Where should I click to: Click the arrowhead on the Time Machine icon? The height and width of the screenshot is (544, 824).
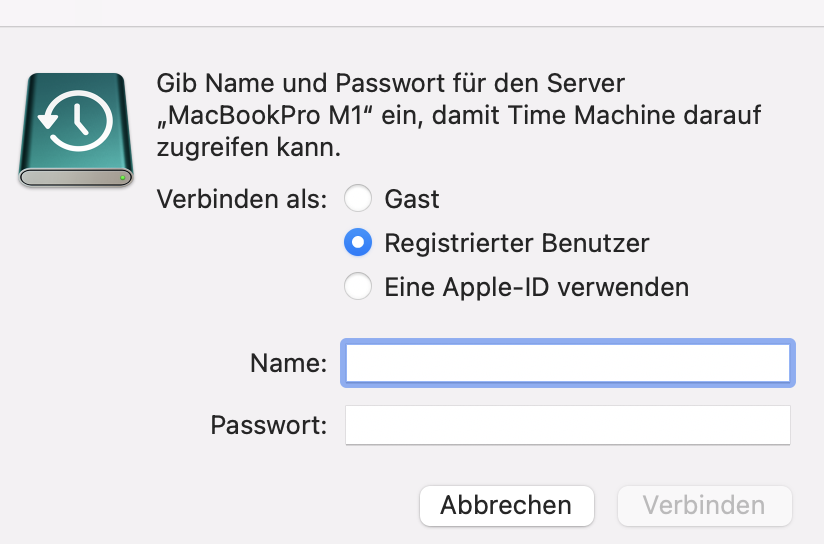pyautogui.click(x=46, y=123)
